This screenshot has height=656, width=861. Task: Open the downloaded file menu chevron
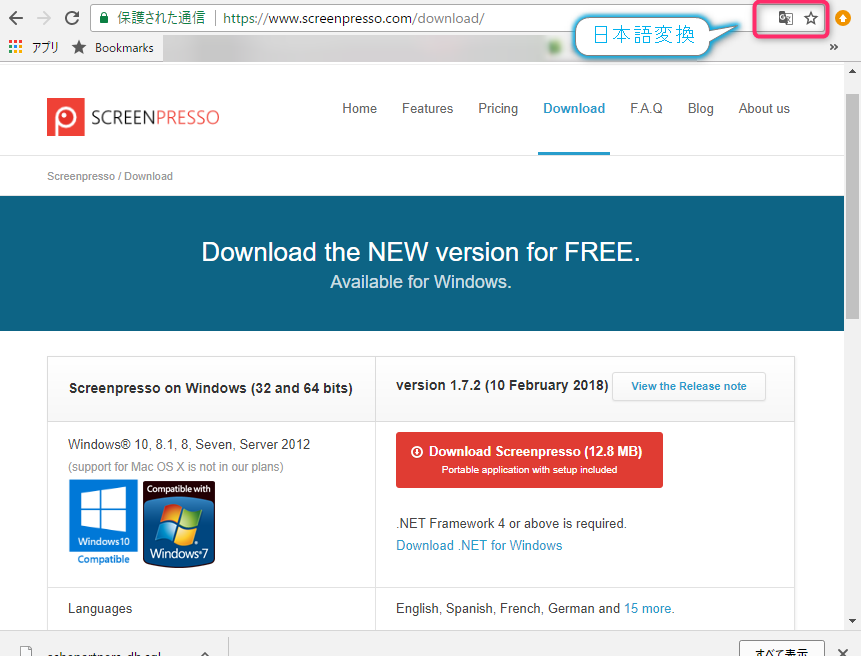click(205, 653)
